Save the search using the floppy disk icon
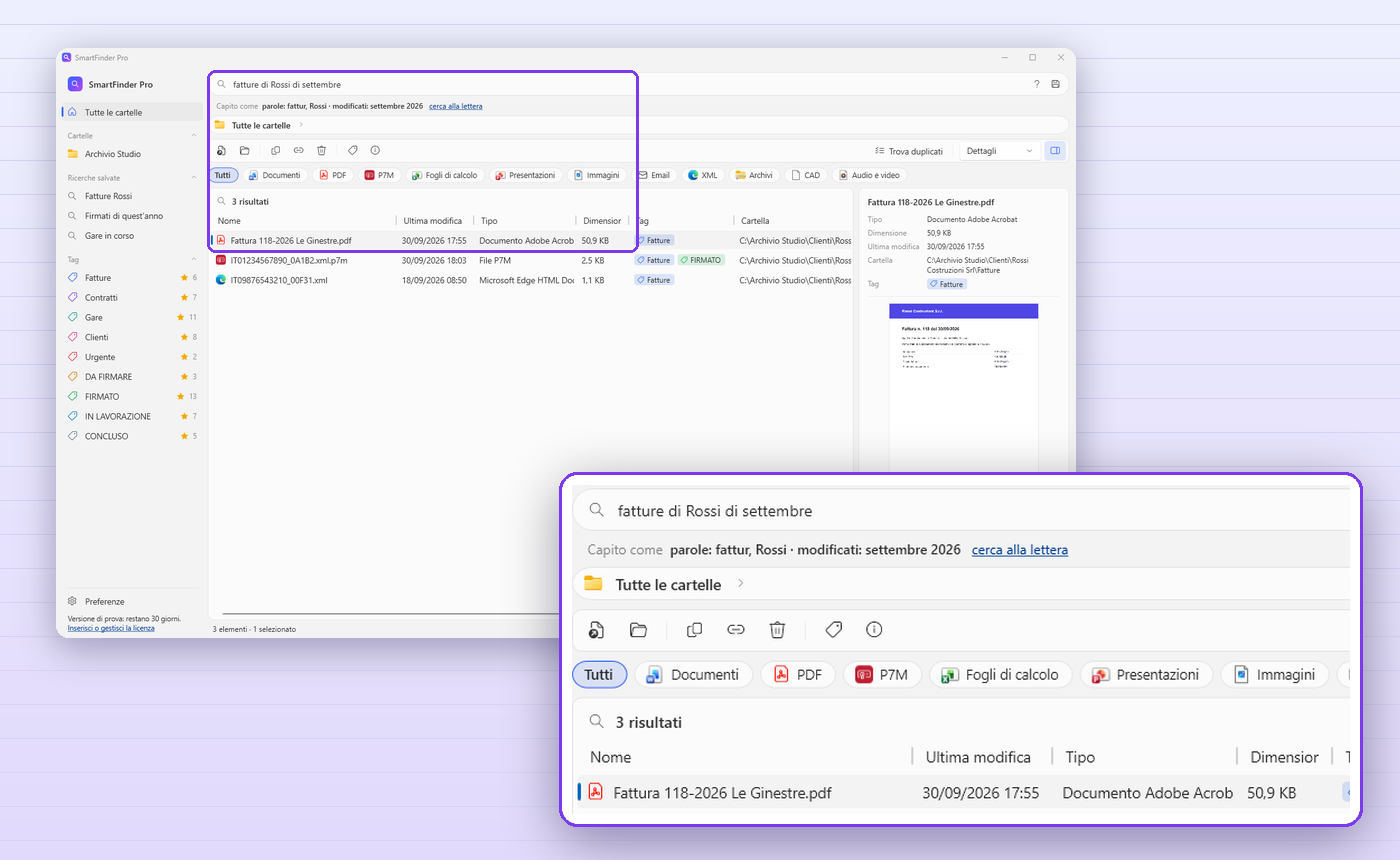The image size is (1400, 860). pyautogui.click(x=1055, y=84)
